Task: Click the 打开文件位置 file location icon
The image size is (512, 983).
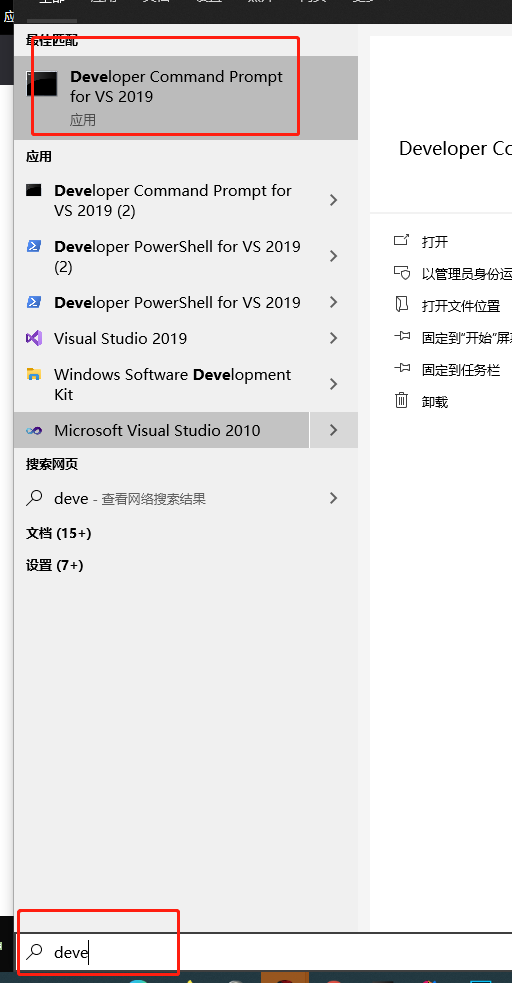Action: coord(401,305)
